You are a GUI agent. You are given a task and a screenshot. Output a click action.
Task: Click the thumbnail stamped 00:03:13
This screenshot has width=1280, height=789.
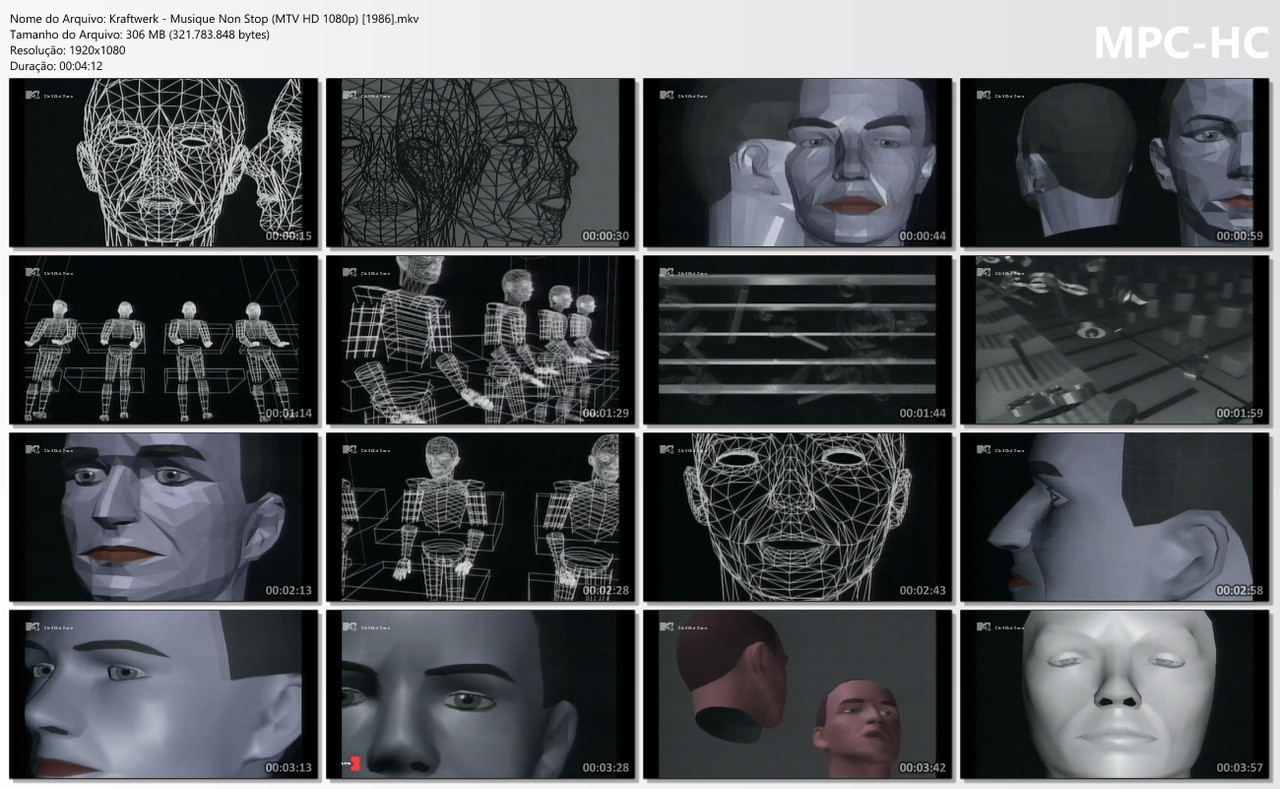pyautogui.click(x=163, y=694)
